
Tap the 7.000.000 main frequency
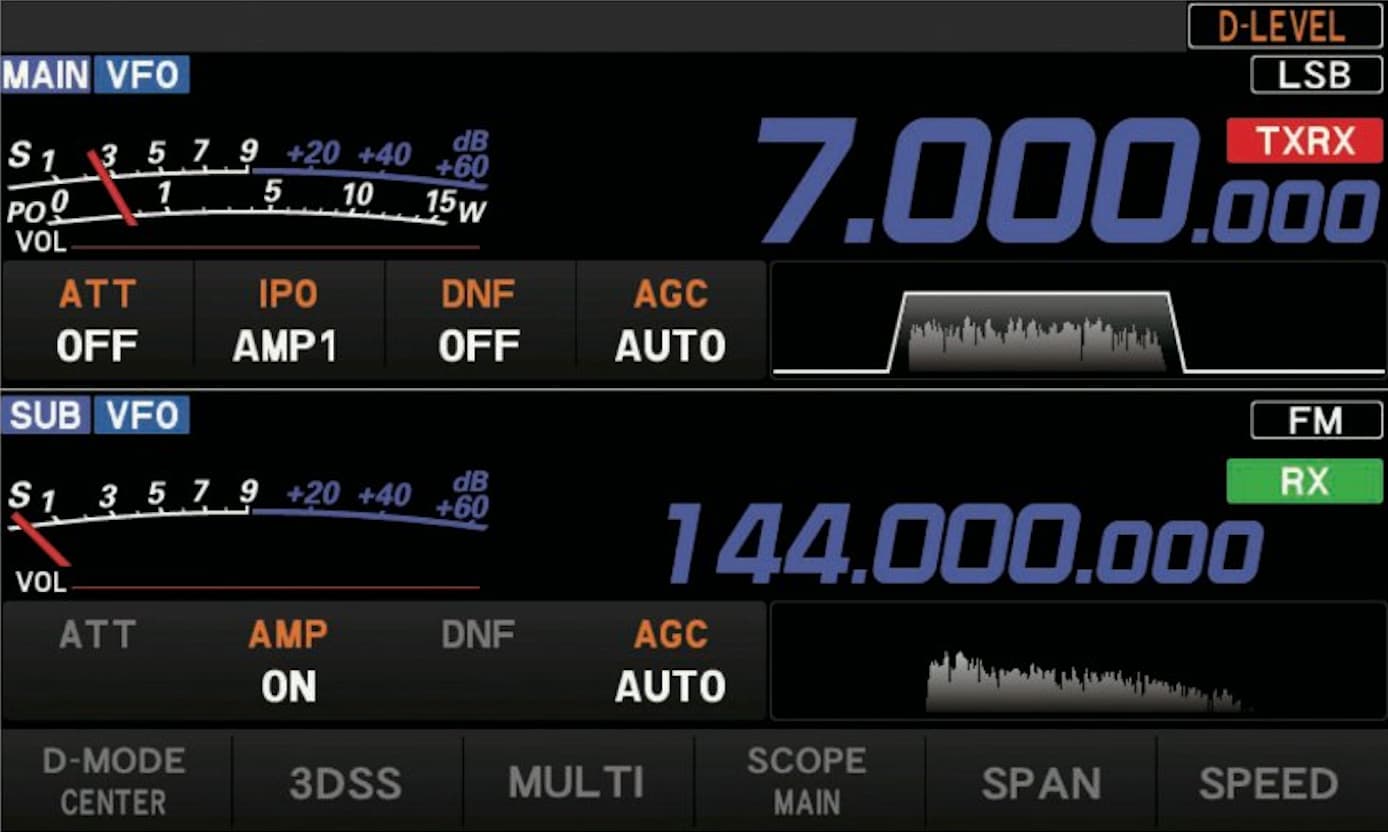pos(1067,182)
